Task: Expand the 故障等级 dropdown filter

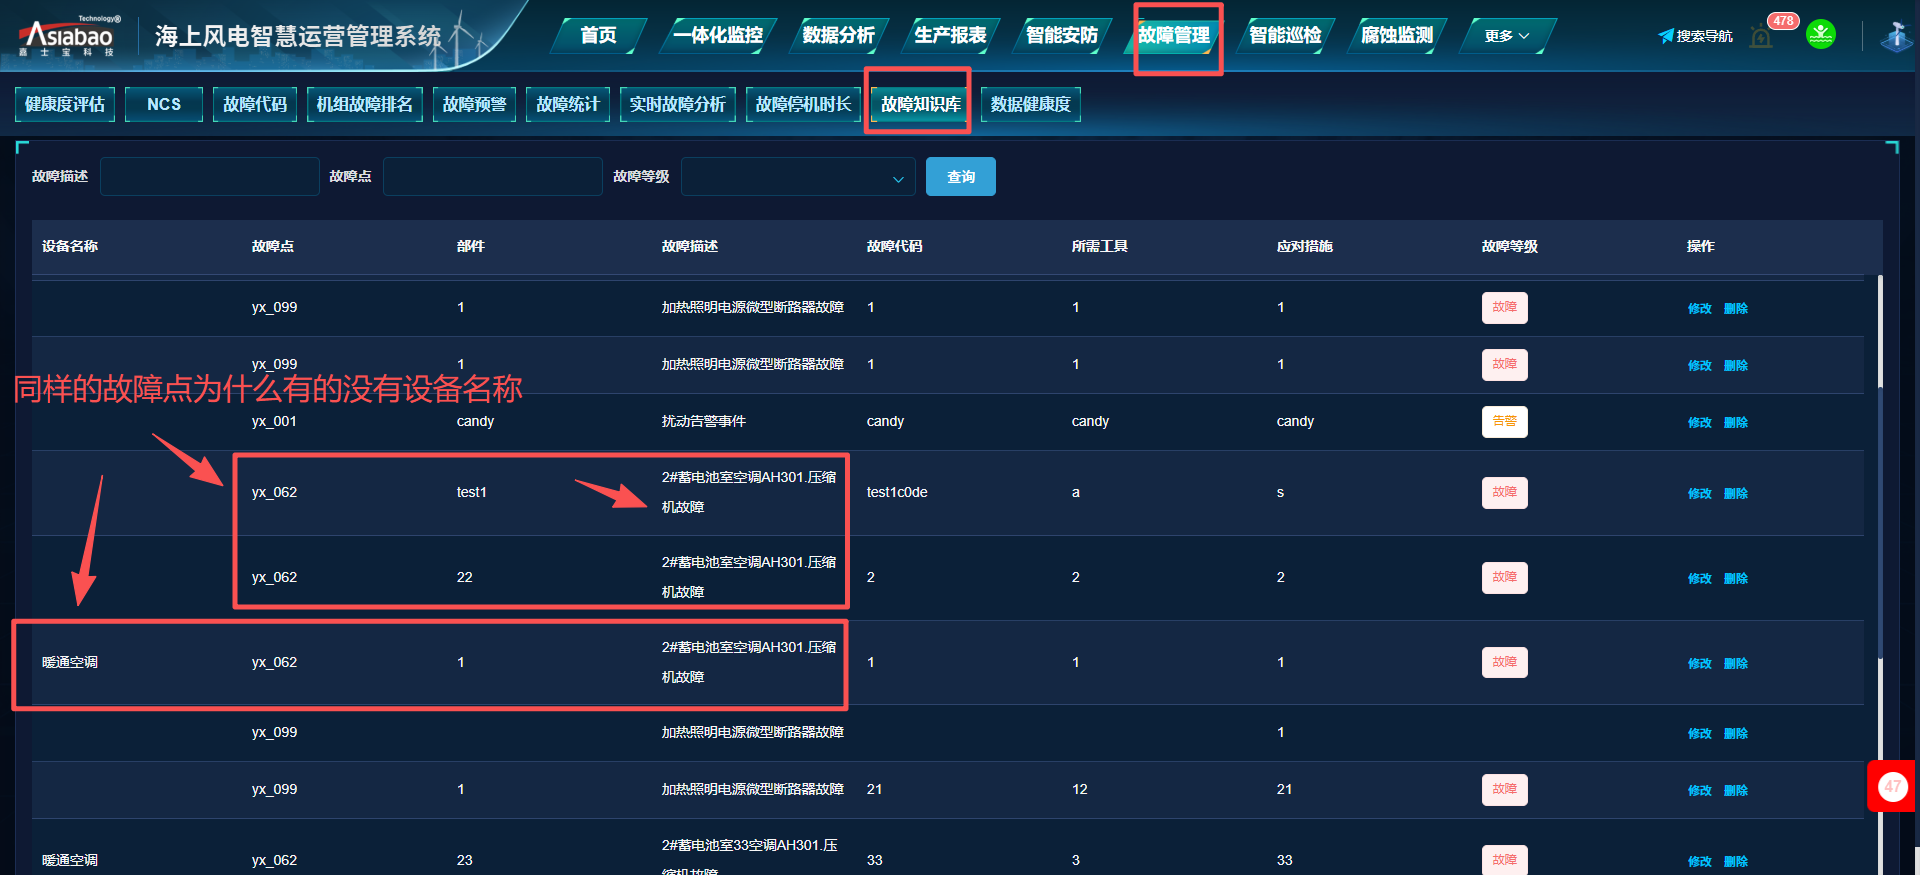Action: pos(798,177)
